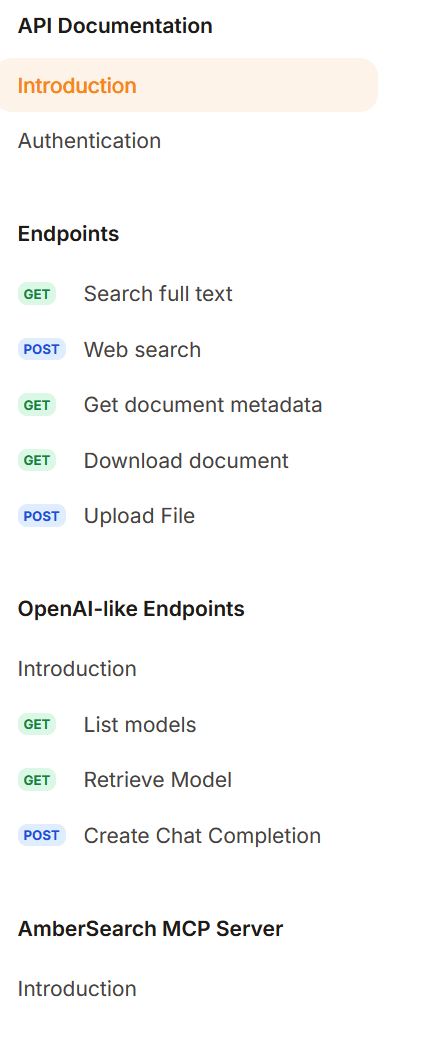Open Introduction under AmberSearch MCP Server
432x1039 pixels.
click(77, 989)
